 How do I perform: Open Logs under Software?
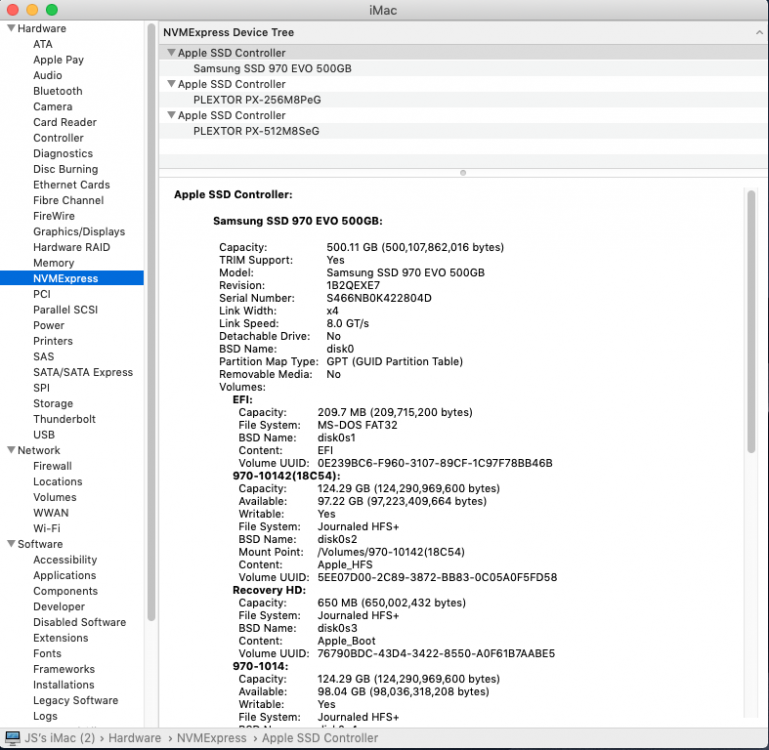point(45,716)
